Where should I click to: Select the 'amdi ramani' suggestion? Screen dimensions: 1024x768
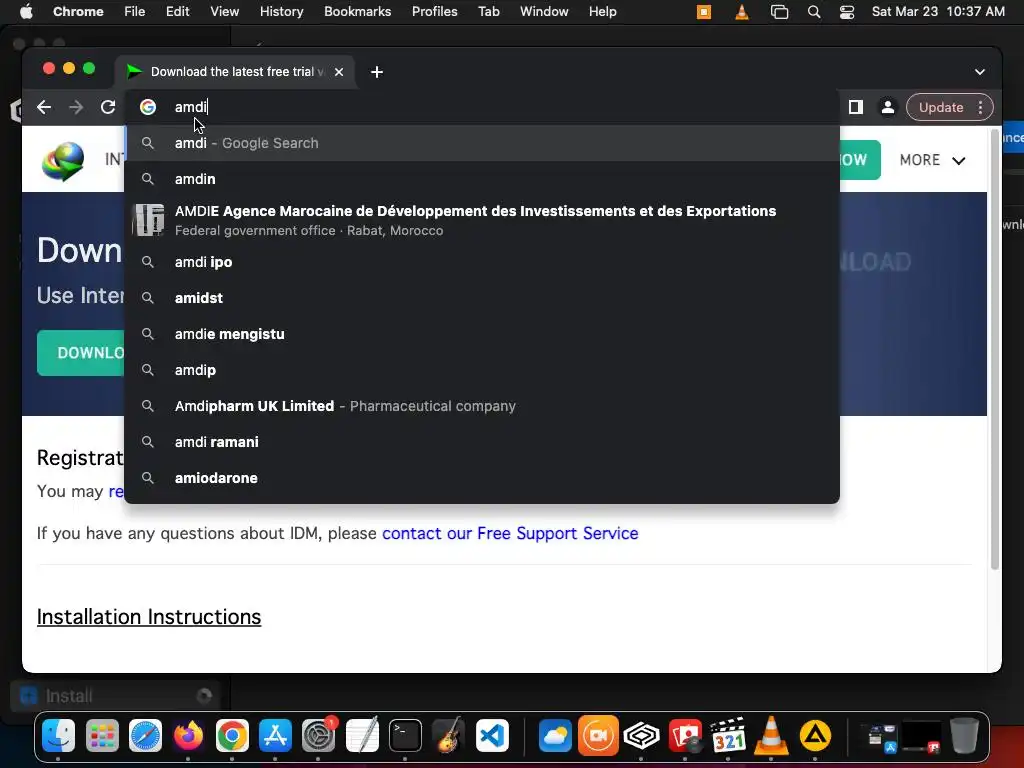click(482, 441)
